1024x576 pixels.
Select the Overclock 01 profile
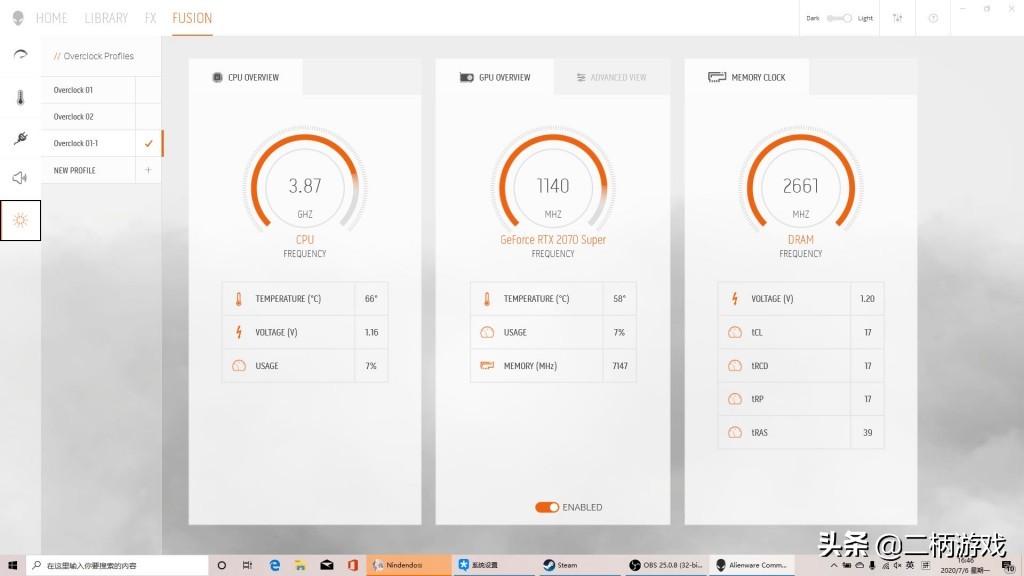click(88, 90)
